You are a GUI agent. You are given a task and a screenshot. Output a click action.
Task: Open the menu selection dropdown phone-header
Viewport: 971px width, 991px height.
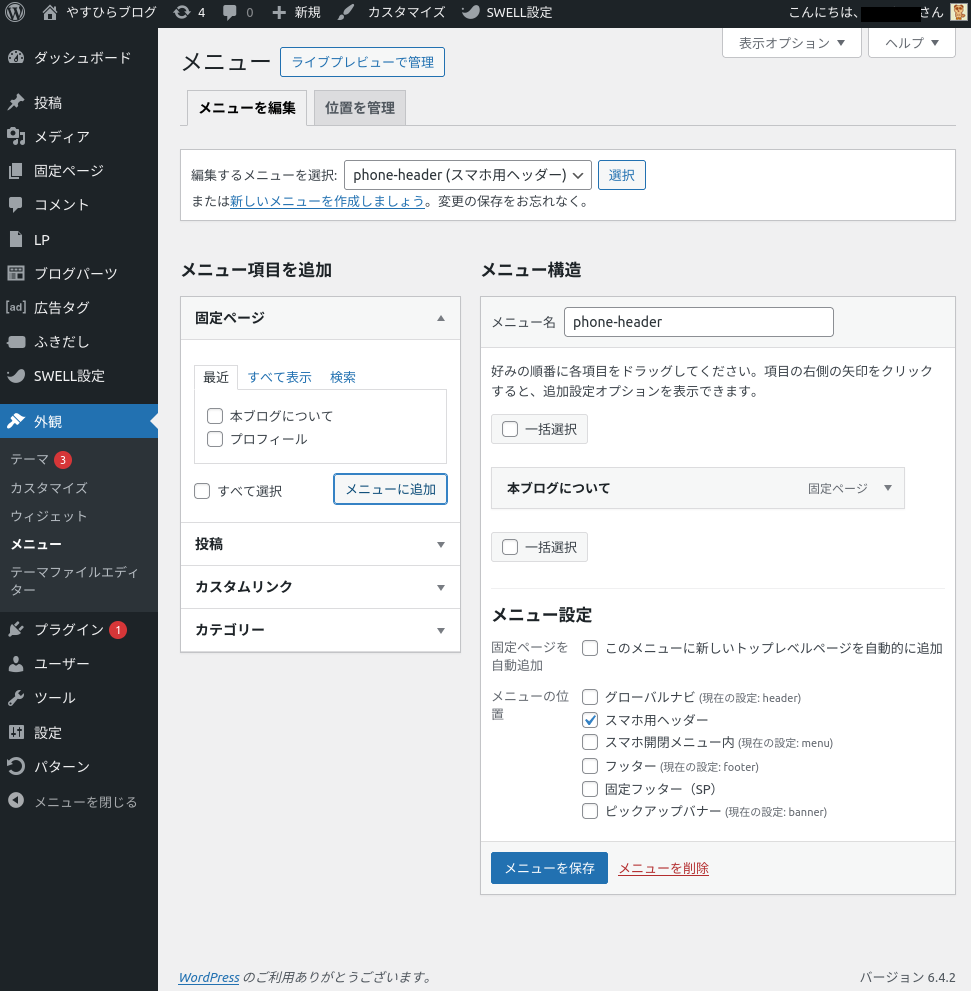467,175
